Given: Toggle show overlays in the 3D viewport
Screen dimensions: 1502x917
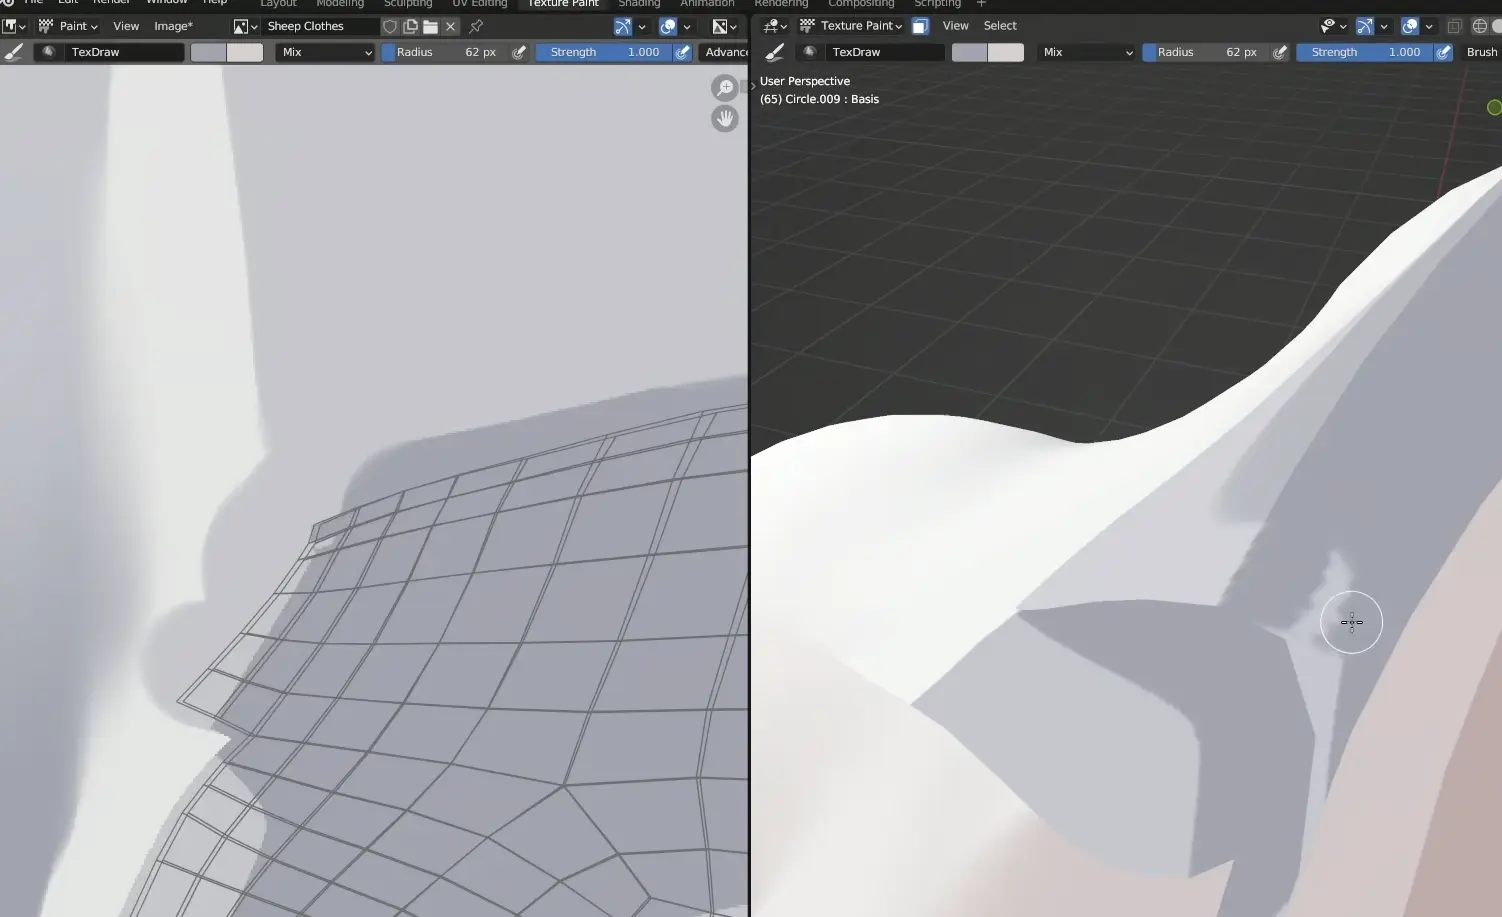Looking at the screenshot, I should click(x=1410, y=26).
